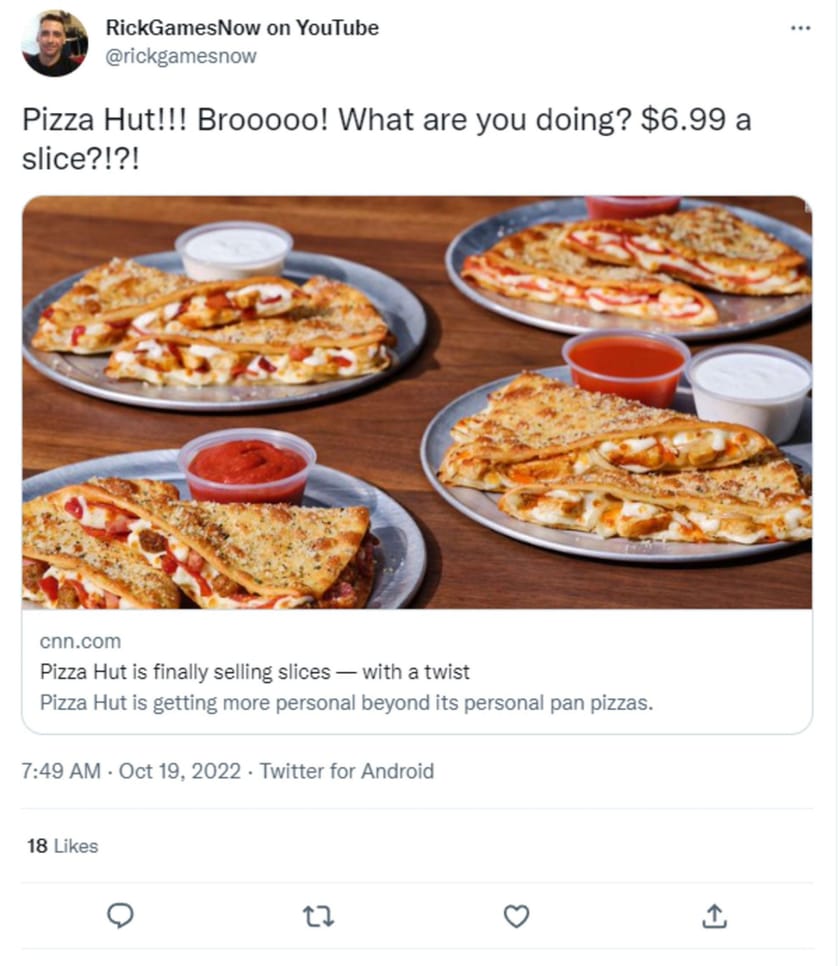Open share options from the upload arrow
Image resolution: width=840 pixels, height=966 pixels.
(714, 915)
